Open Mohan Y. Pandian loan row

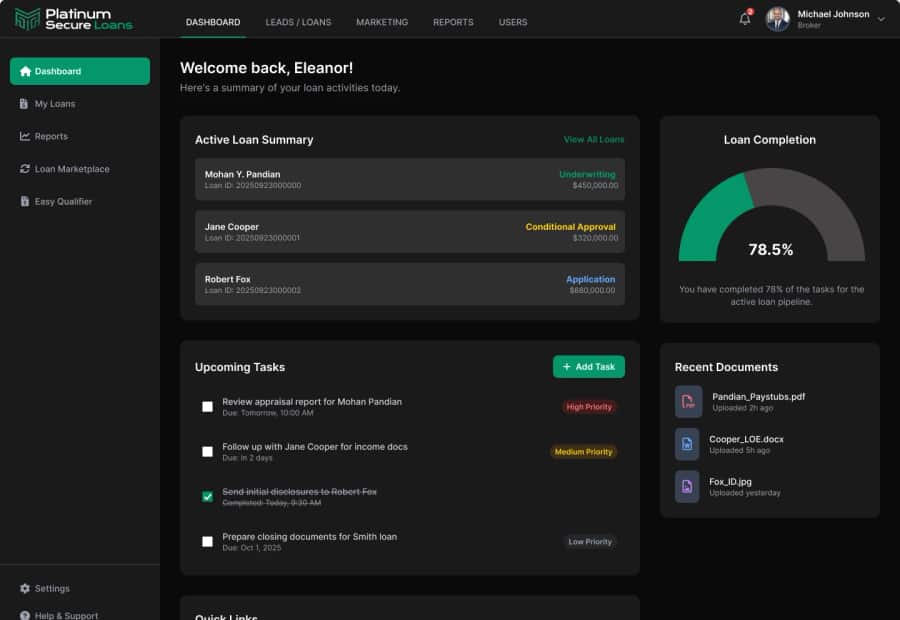point(410,179)
